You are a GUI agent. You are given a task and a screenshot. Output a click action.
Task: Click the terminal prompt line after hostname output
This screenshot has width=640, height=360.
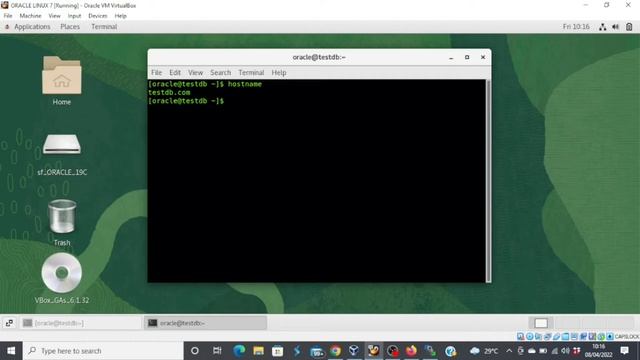[x=186, y=101]
